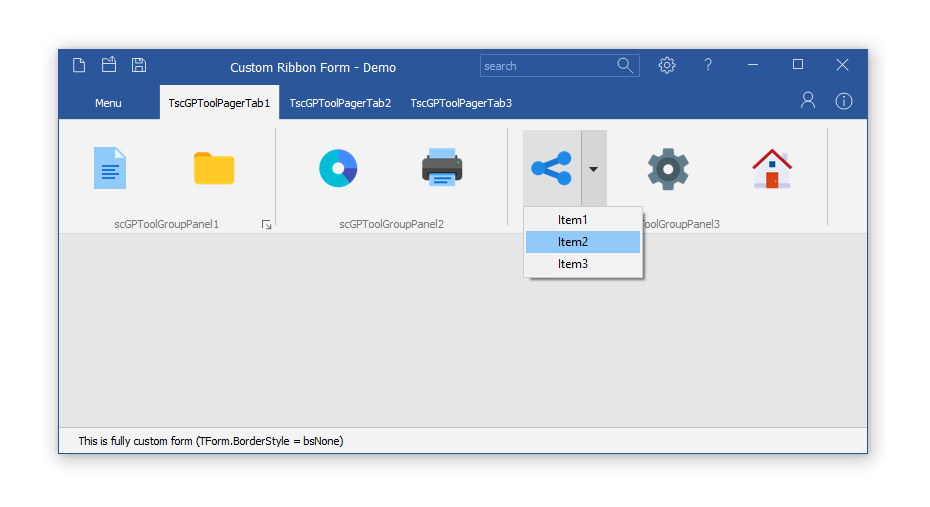Click the pie chart icon in ribbon

338,168
